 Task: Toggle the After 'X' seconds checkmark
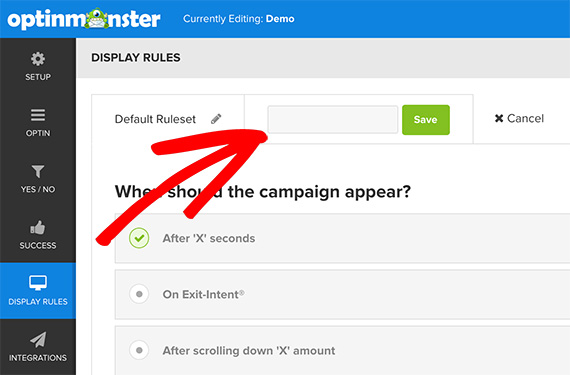coord(139,238)
